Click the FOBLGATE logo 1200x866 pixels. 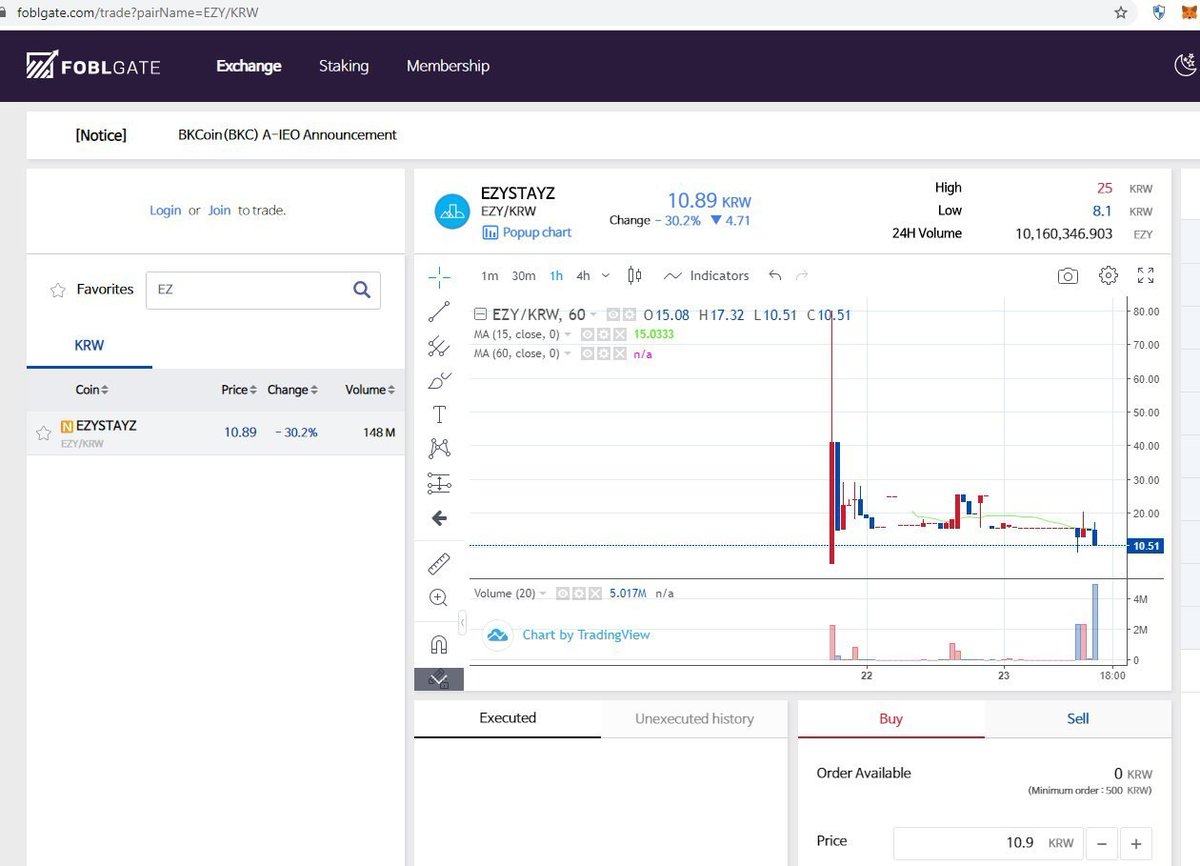tap(93, 66)
